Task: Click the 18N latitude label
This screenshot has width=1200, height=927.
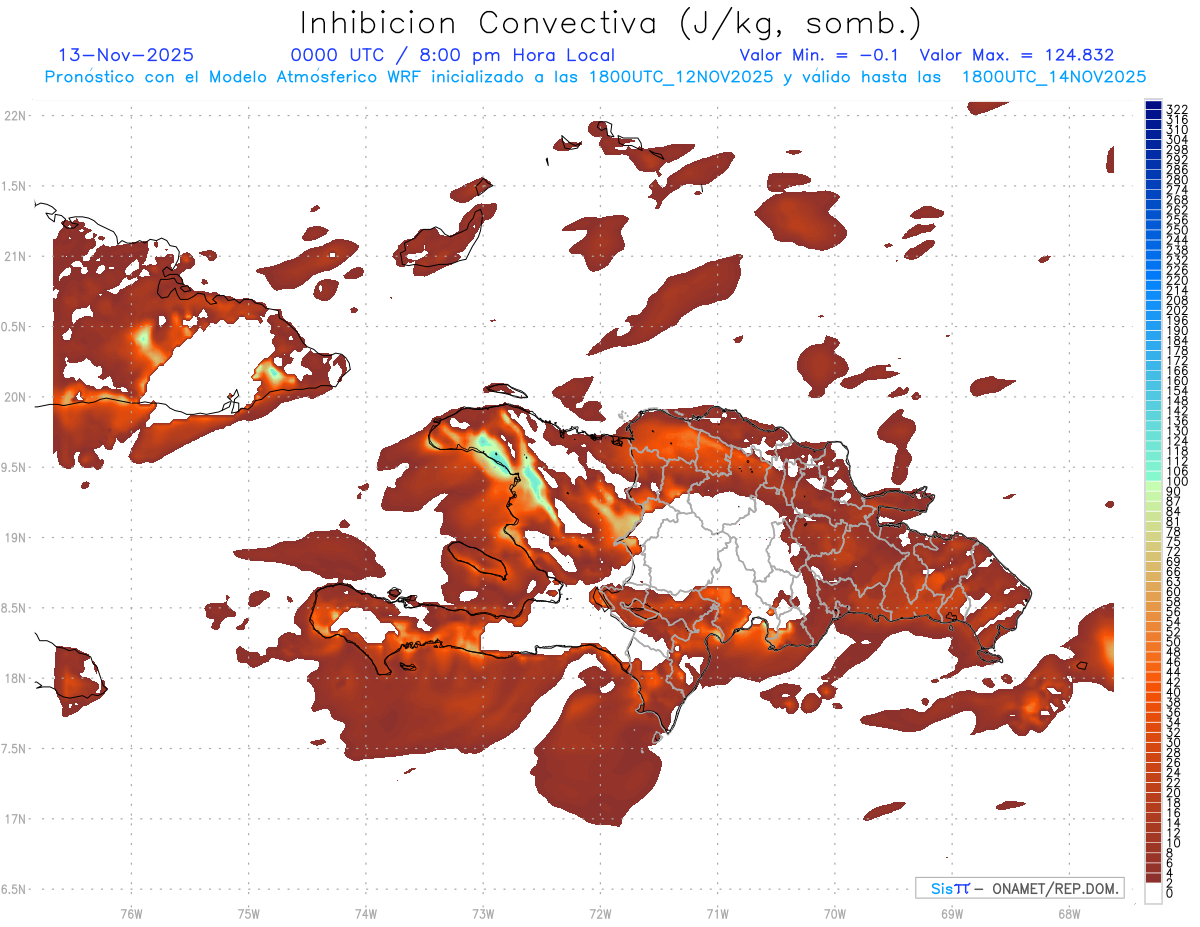Action: coord(15,678)
